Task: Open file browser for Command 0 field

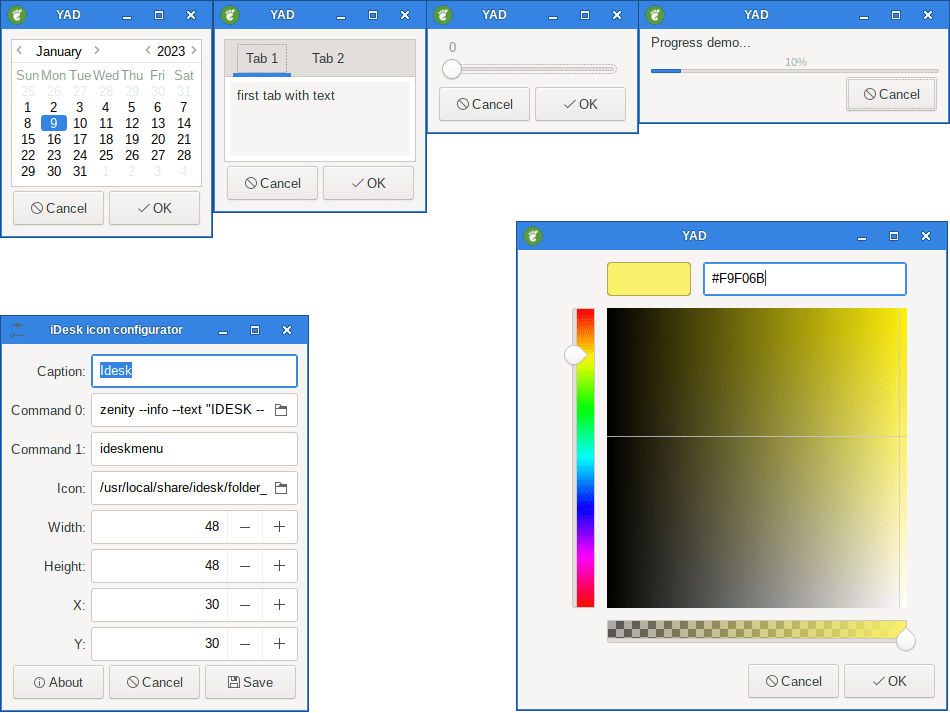Action: click(x=283, y=410)
